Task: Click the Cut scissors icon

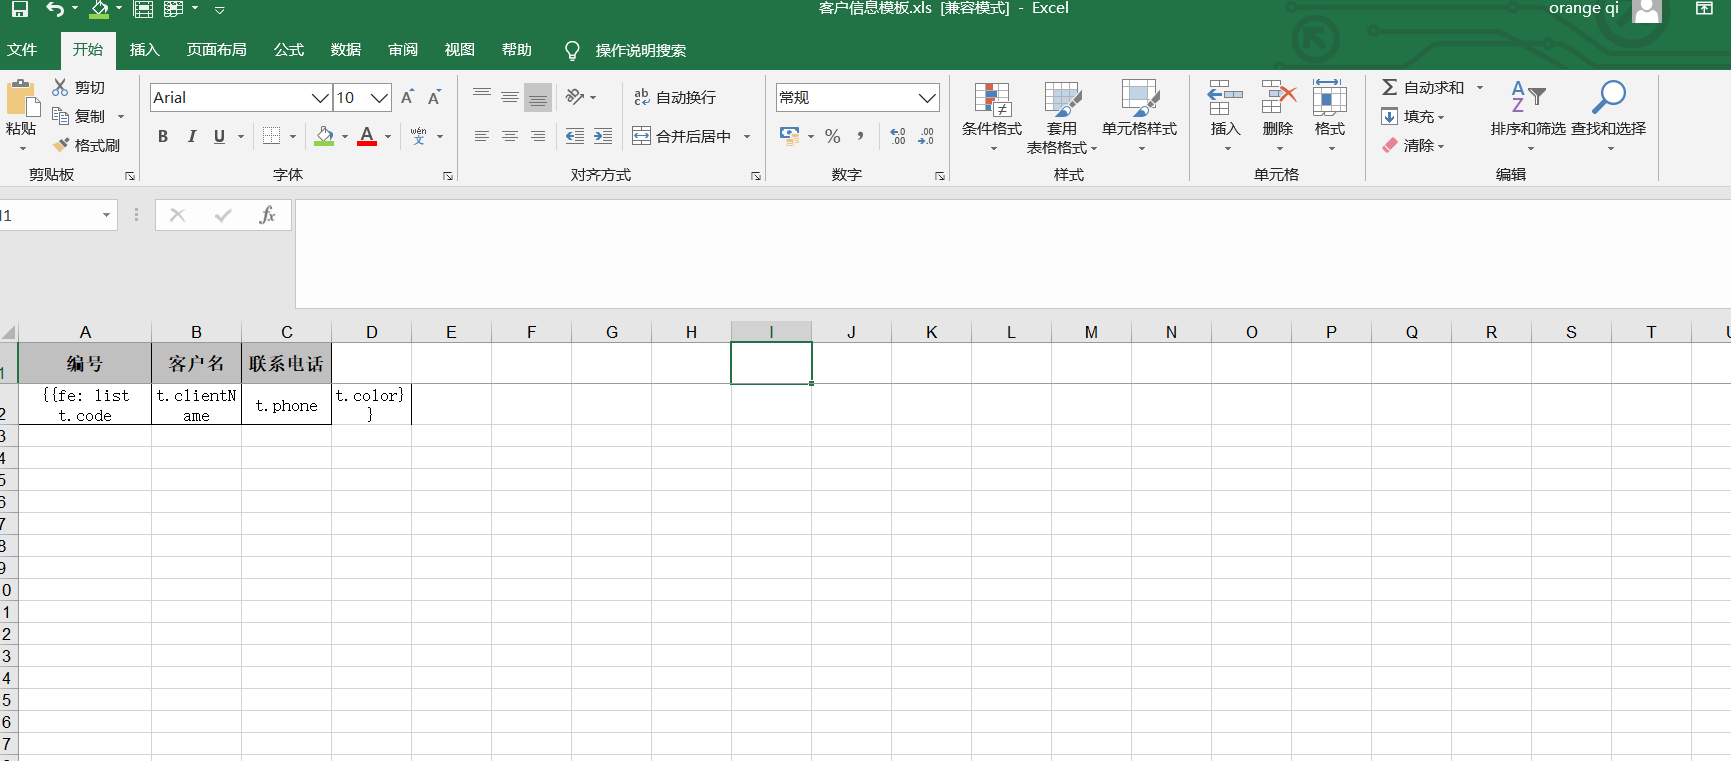Action: [60, 87]
